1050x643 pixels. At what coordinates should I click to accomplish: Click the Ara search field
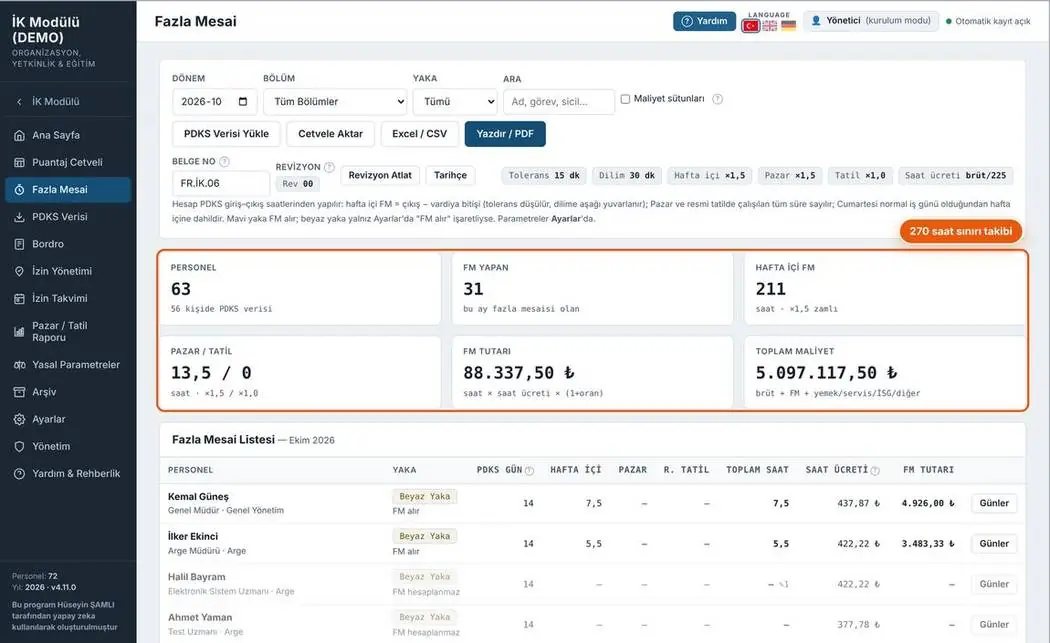(558, 102)
